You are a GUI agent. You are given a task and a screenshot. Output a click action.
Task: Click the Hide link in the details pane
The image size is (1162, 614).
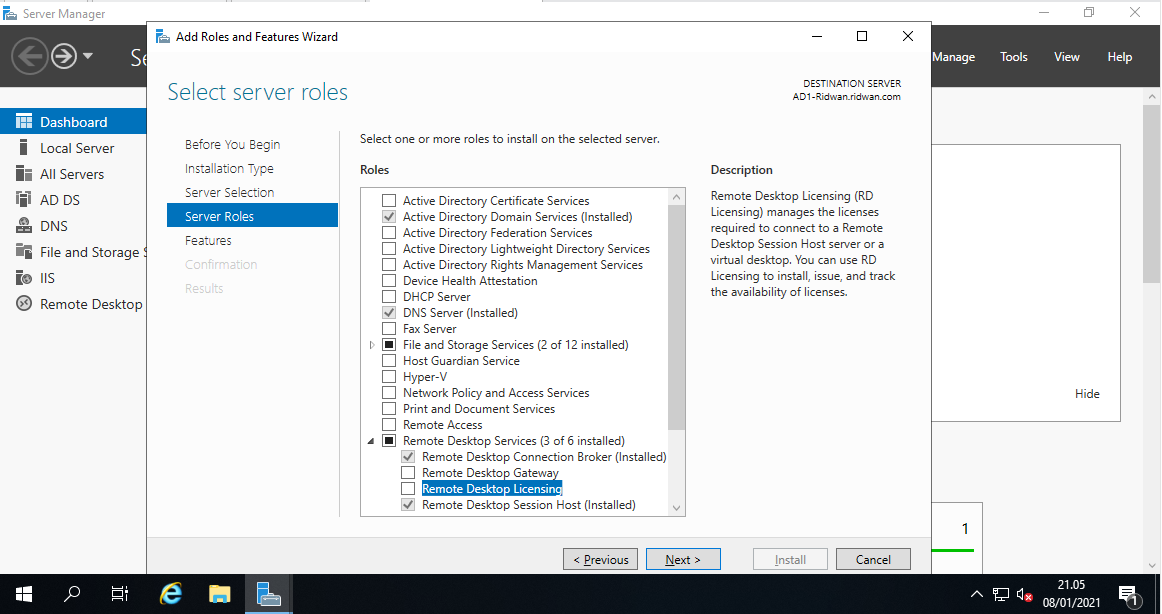coord(1087,393)
